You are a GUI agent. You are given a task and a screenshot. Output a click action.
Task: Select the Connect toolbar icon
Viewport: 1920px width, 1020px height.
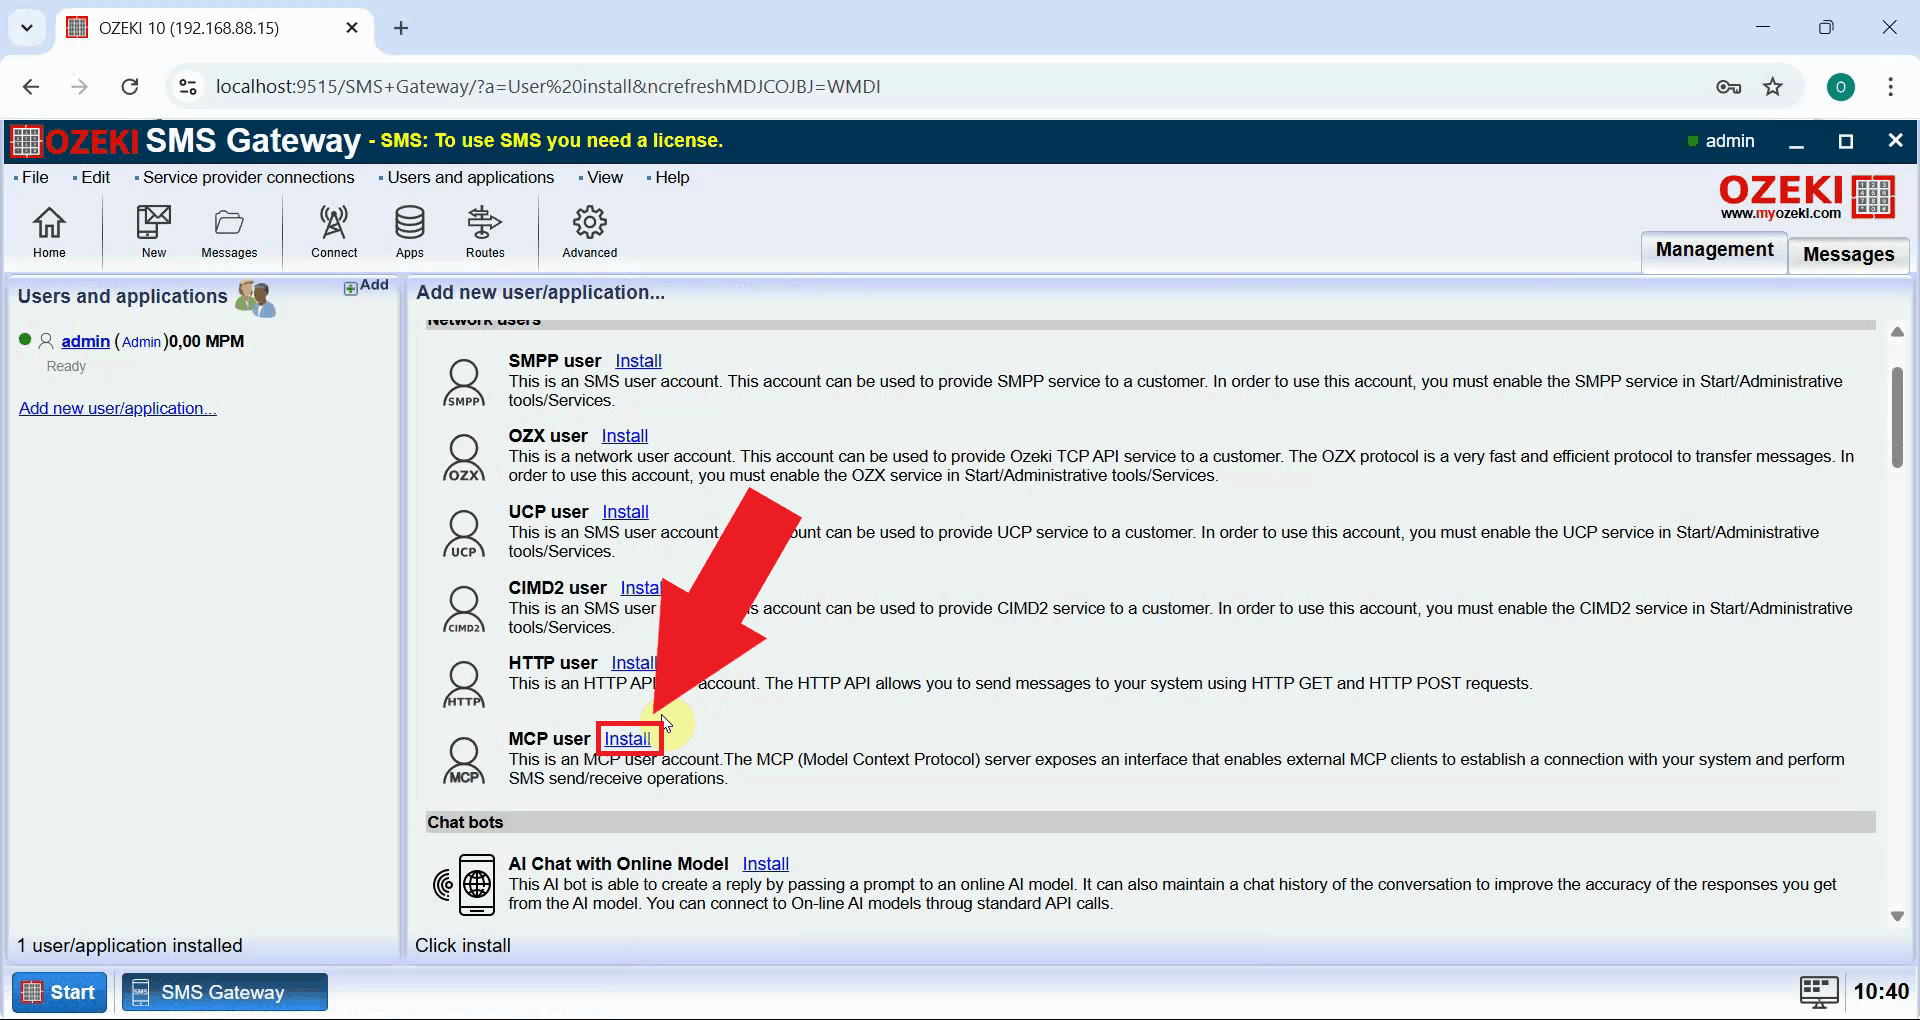pyautogui.click(x=333, y=231)
